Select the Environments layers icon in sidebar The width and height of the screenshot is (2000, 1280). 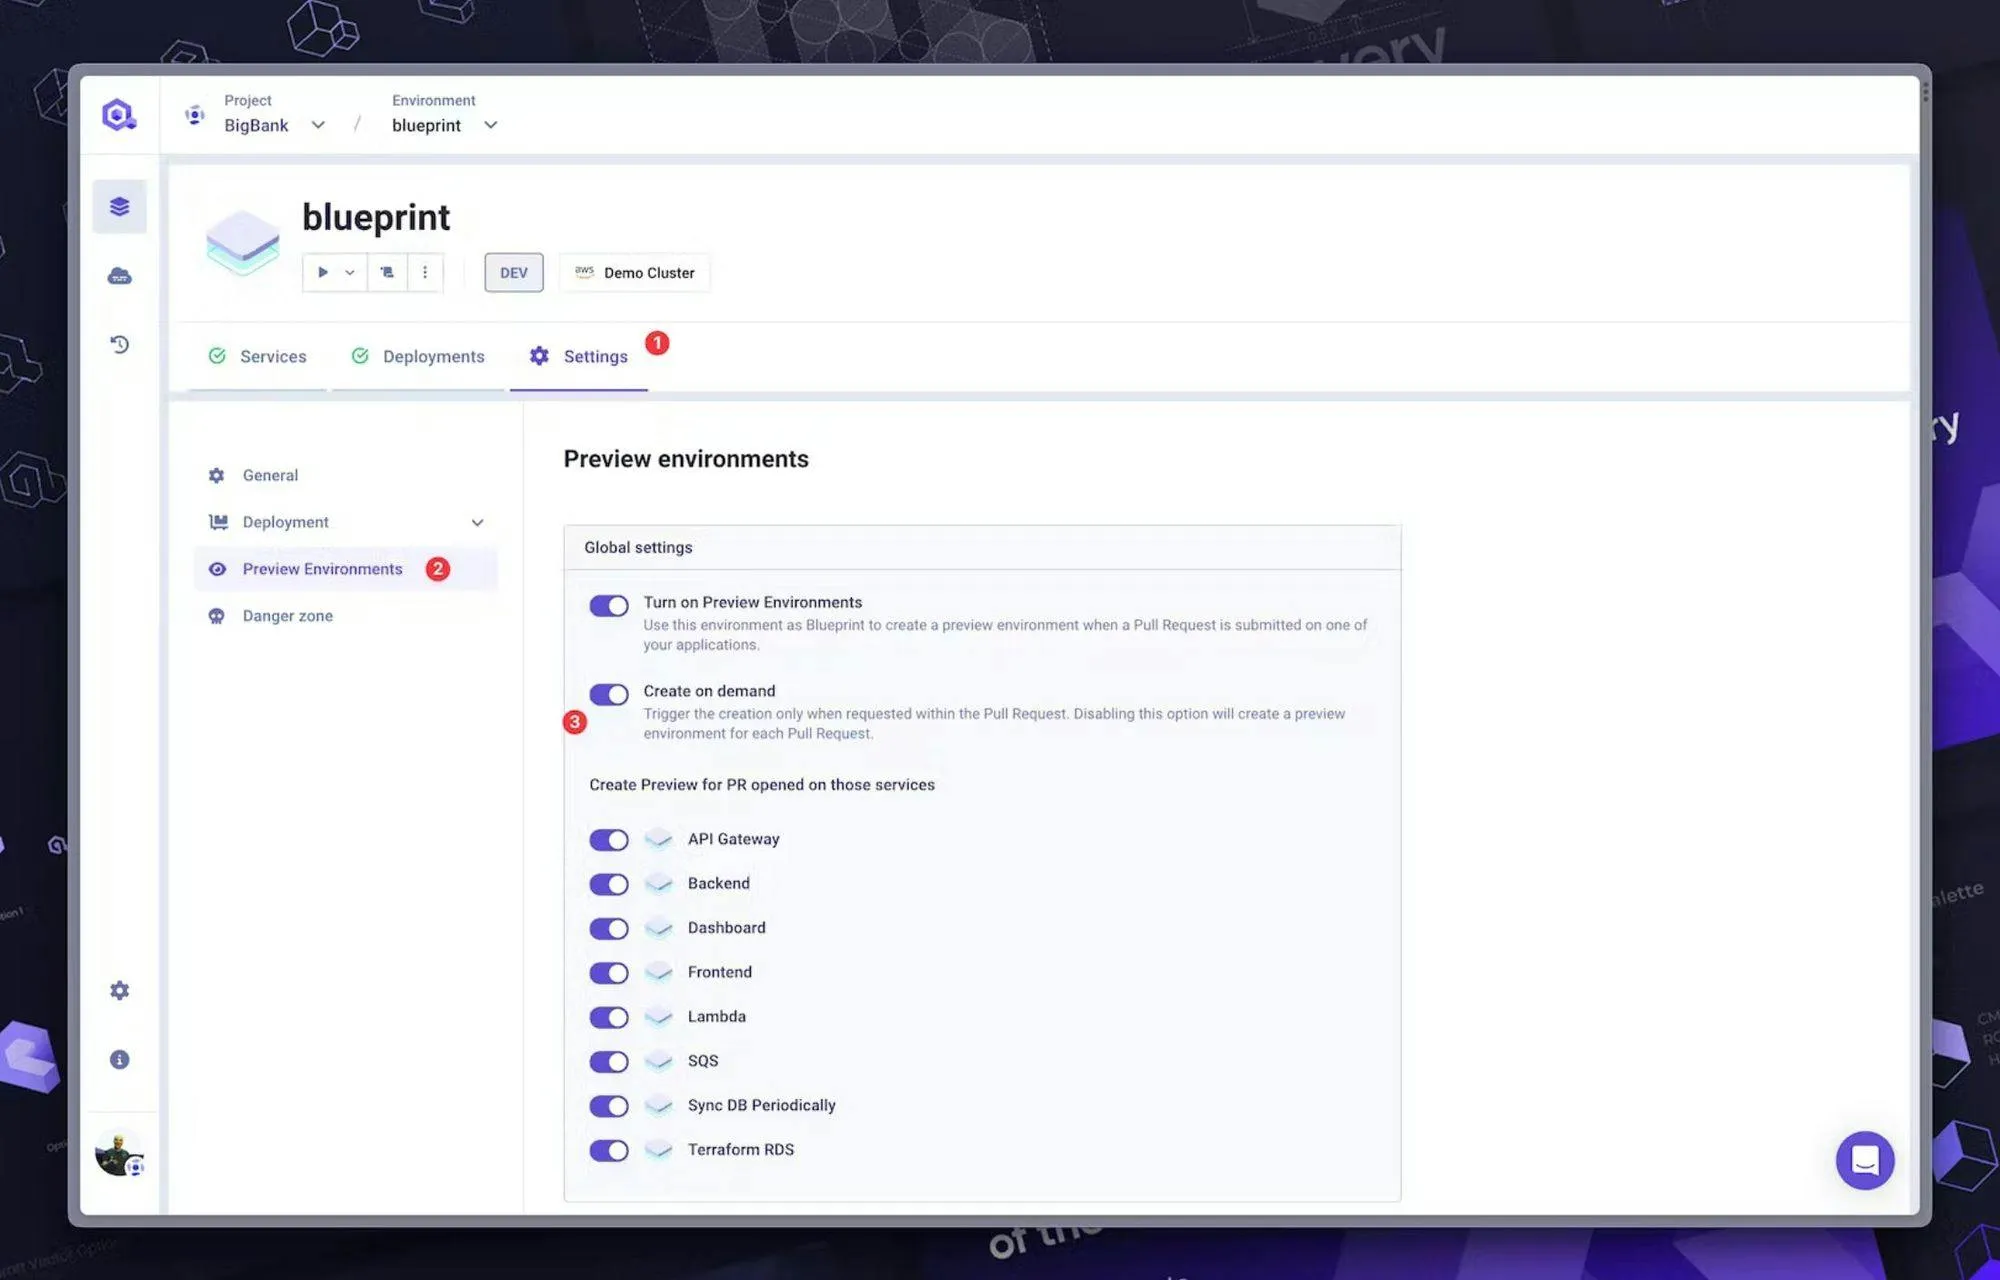[119, 206]
